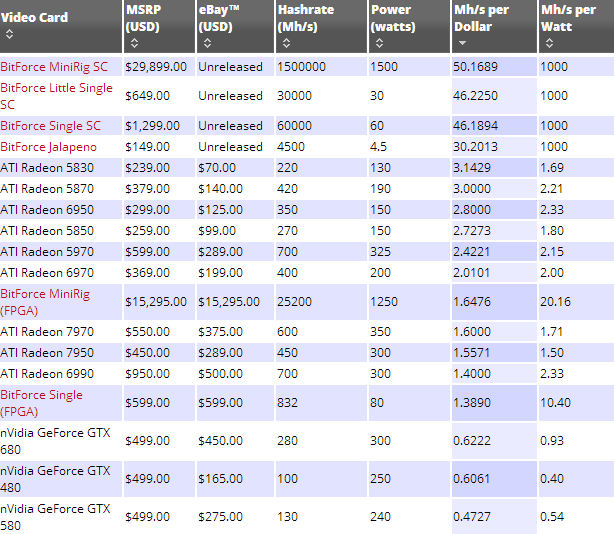The image size is (614, 534).
Task: Click the 1.6476 Mh/s per Dollar value
Action: coord(472,302)
